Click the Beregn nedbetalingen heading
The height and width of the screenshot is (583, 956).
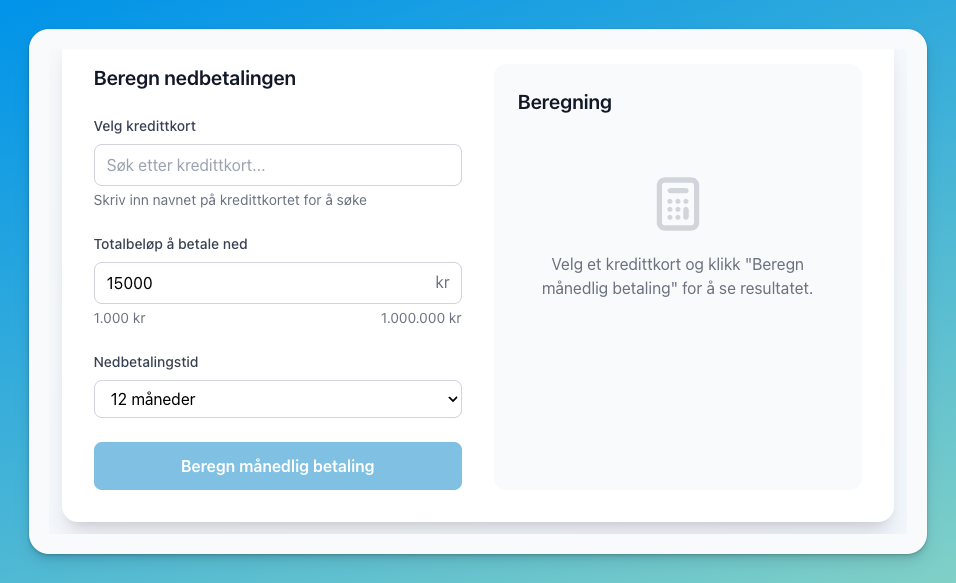coord(194,78)
